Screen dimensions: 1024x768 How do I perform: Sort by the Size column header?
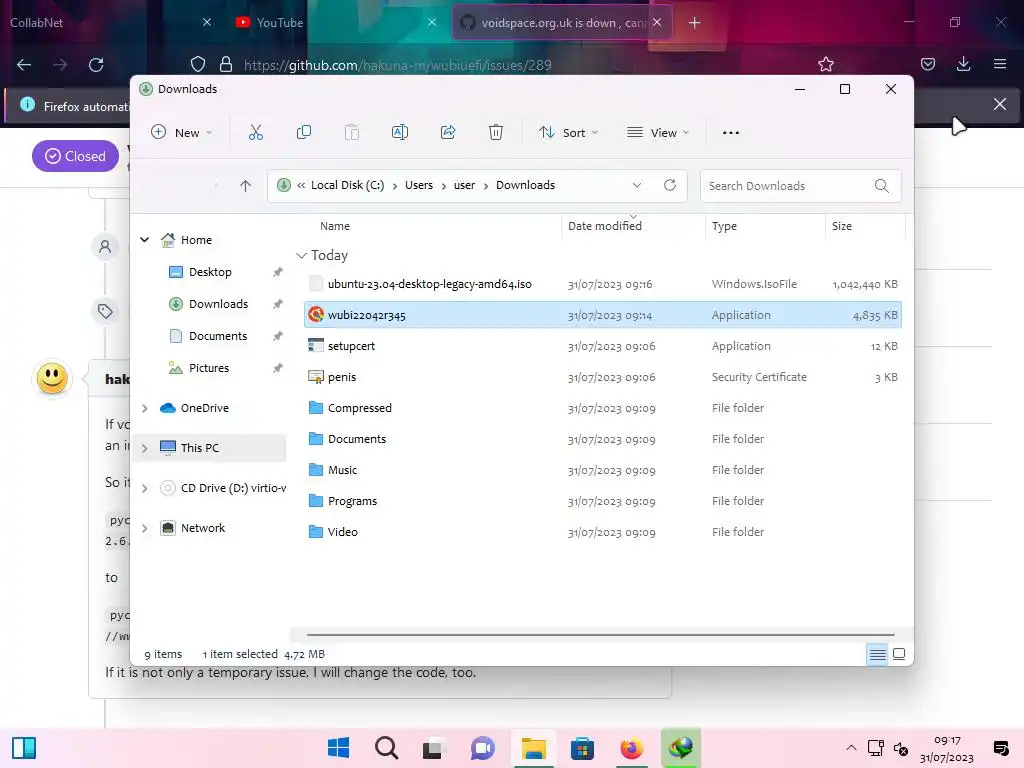tap(842, 226)
